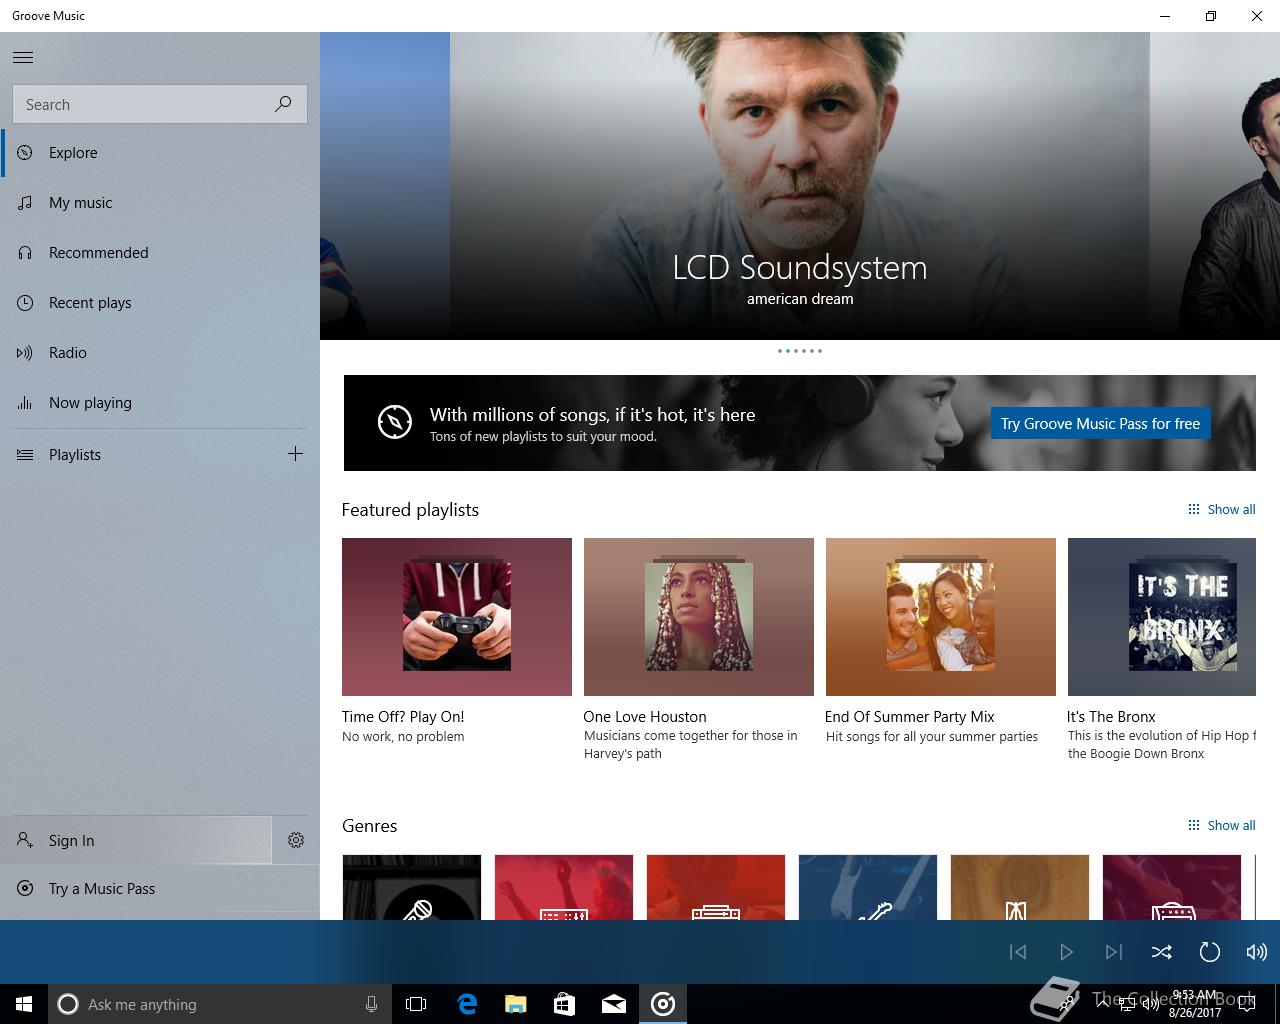Show all genres

pos(1221,826)
